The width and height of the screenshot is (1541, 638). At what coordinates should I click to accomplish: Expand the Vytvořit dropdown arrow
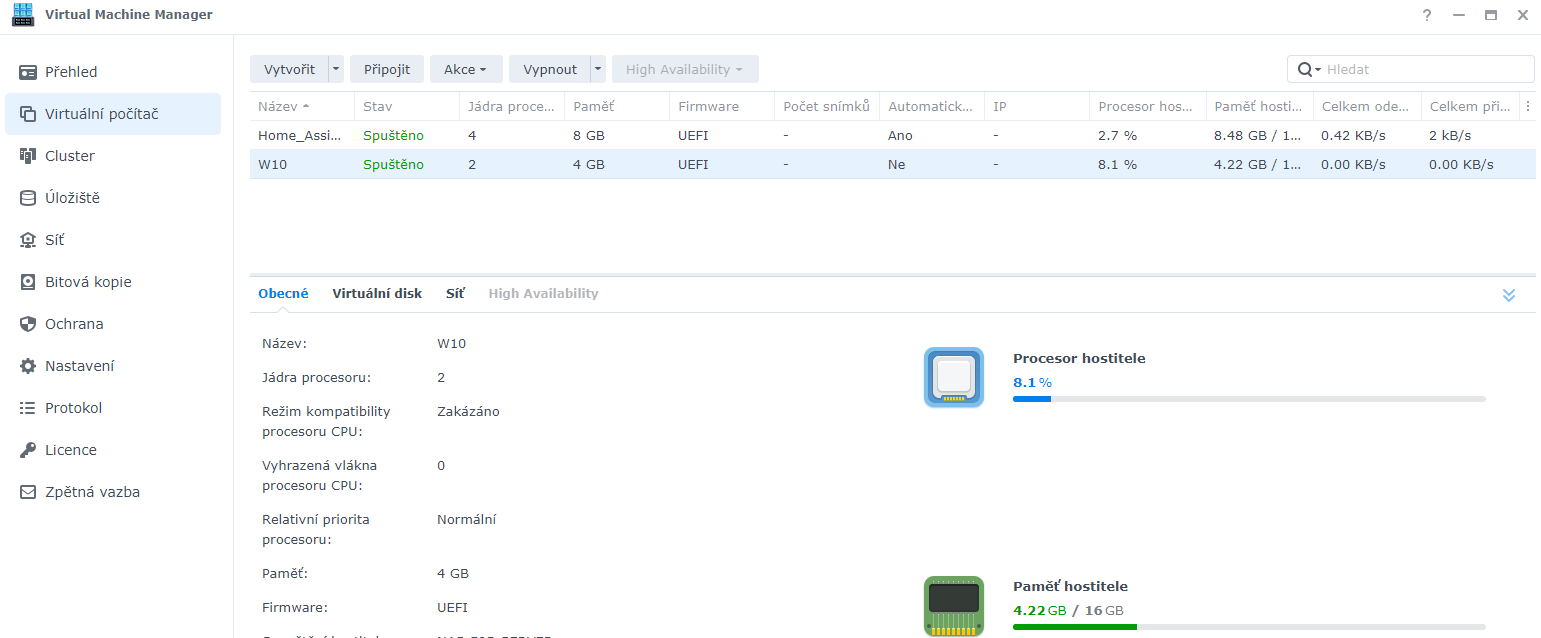[336, 69]
